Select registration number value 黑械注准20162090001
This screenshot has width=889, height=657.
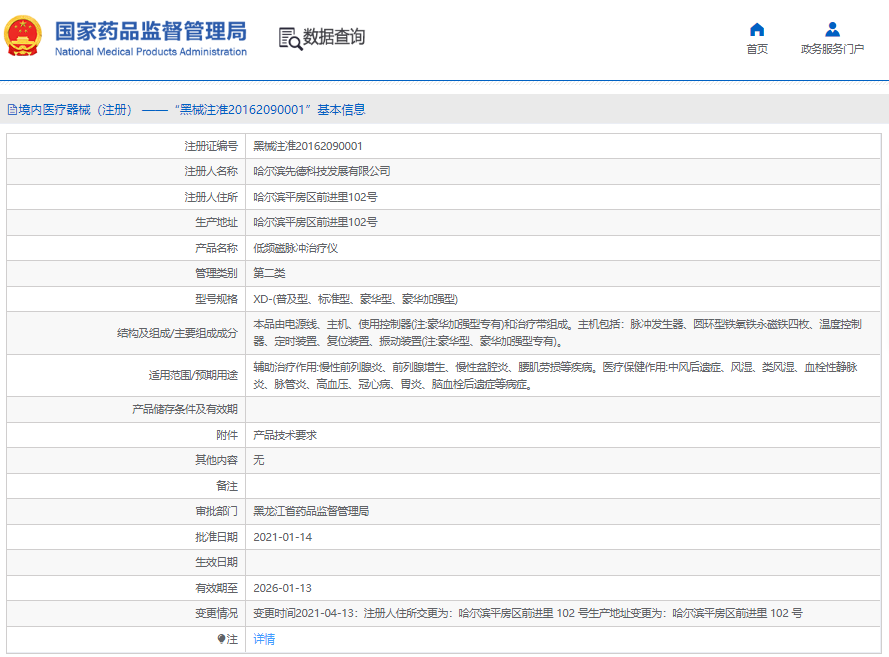[x=308, y=146]
